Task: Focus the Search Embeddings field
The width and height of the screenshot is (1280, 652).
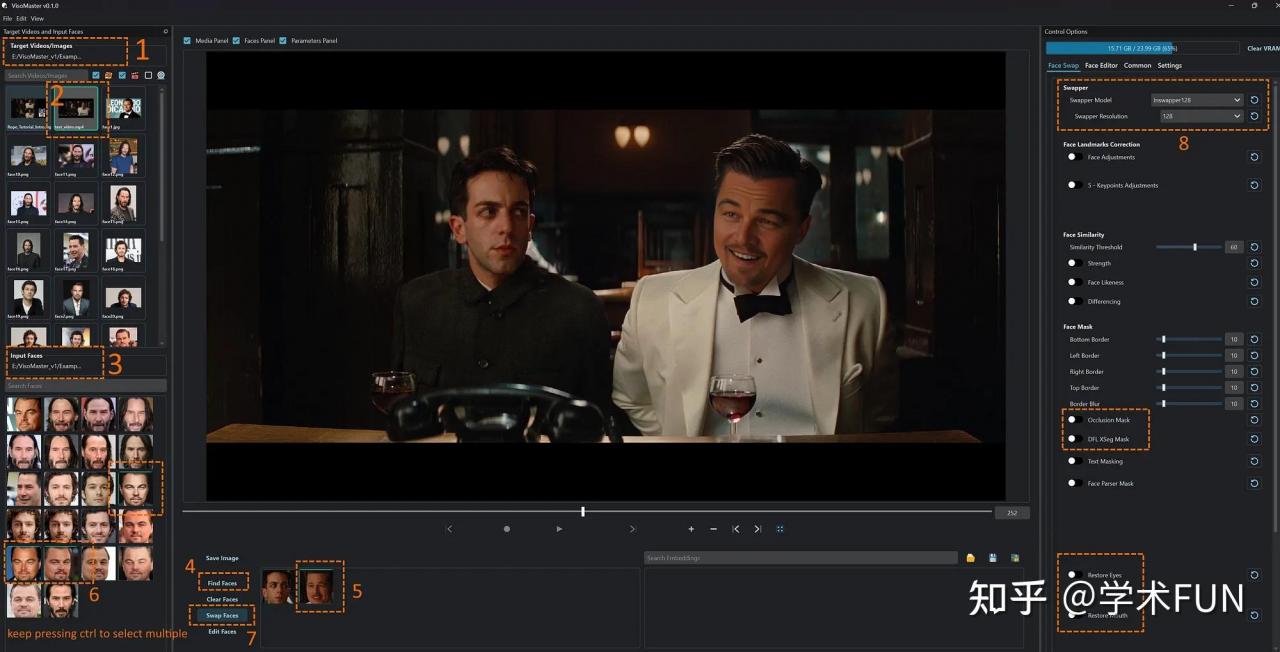Action: click(802, 558)
